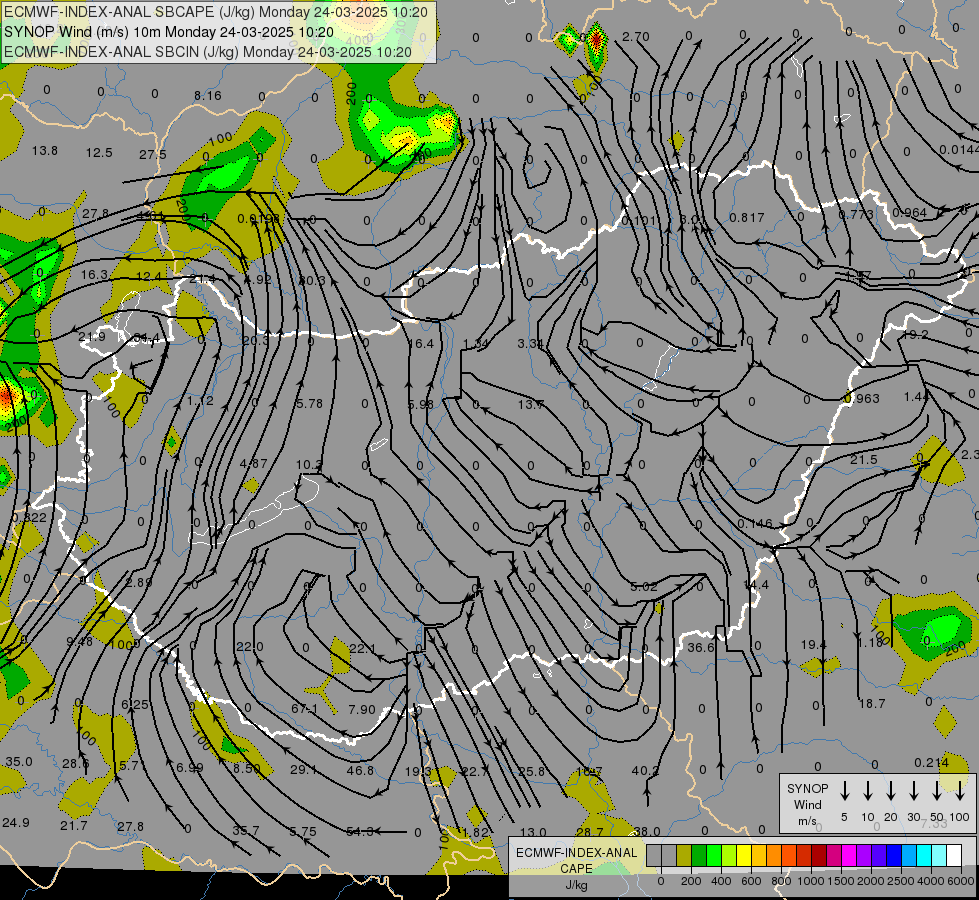The image size is (979, 900).
Task: Click the wind arrow above 100 m/s
Action: pyautogui.click(x=960, y=790)
